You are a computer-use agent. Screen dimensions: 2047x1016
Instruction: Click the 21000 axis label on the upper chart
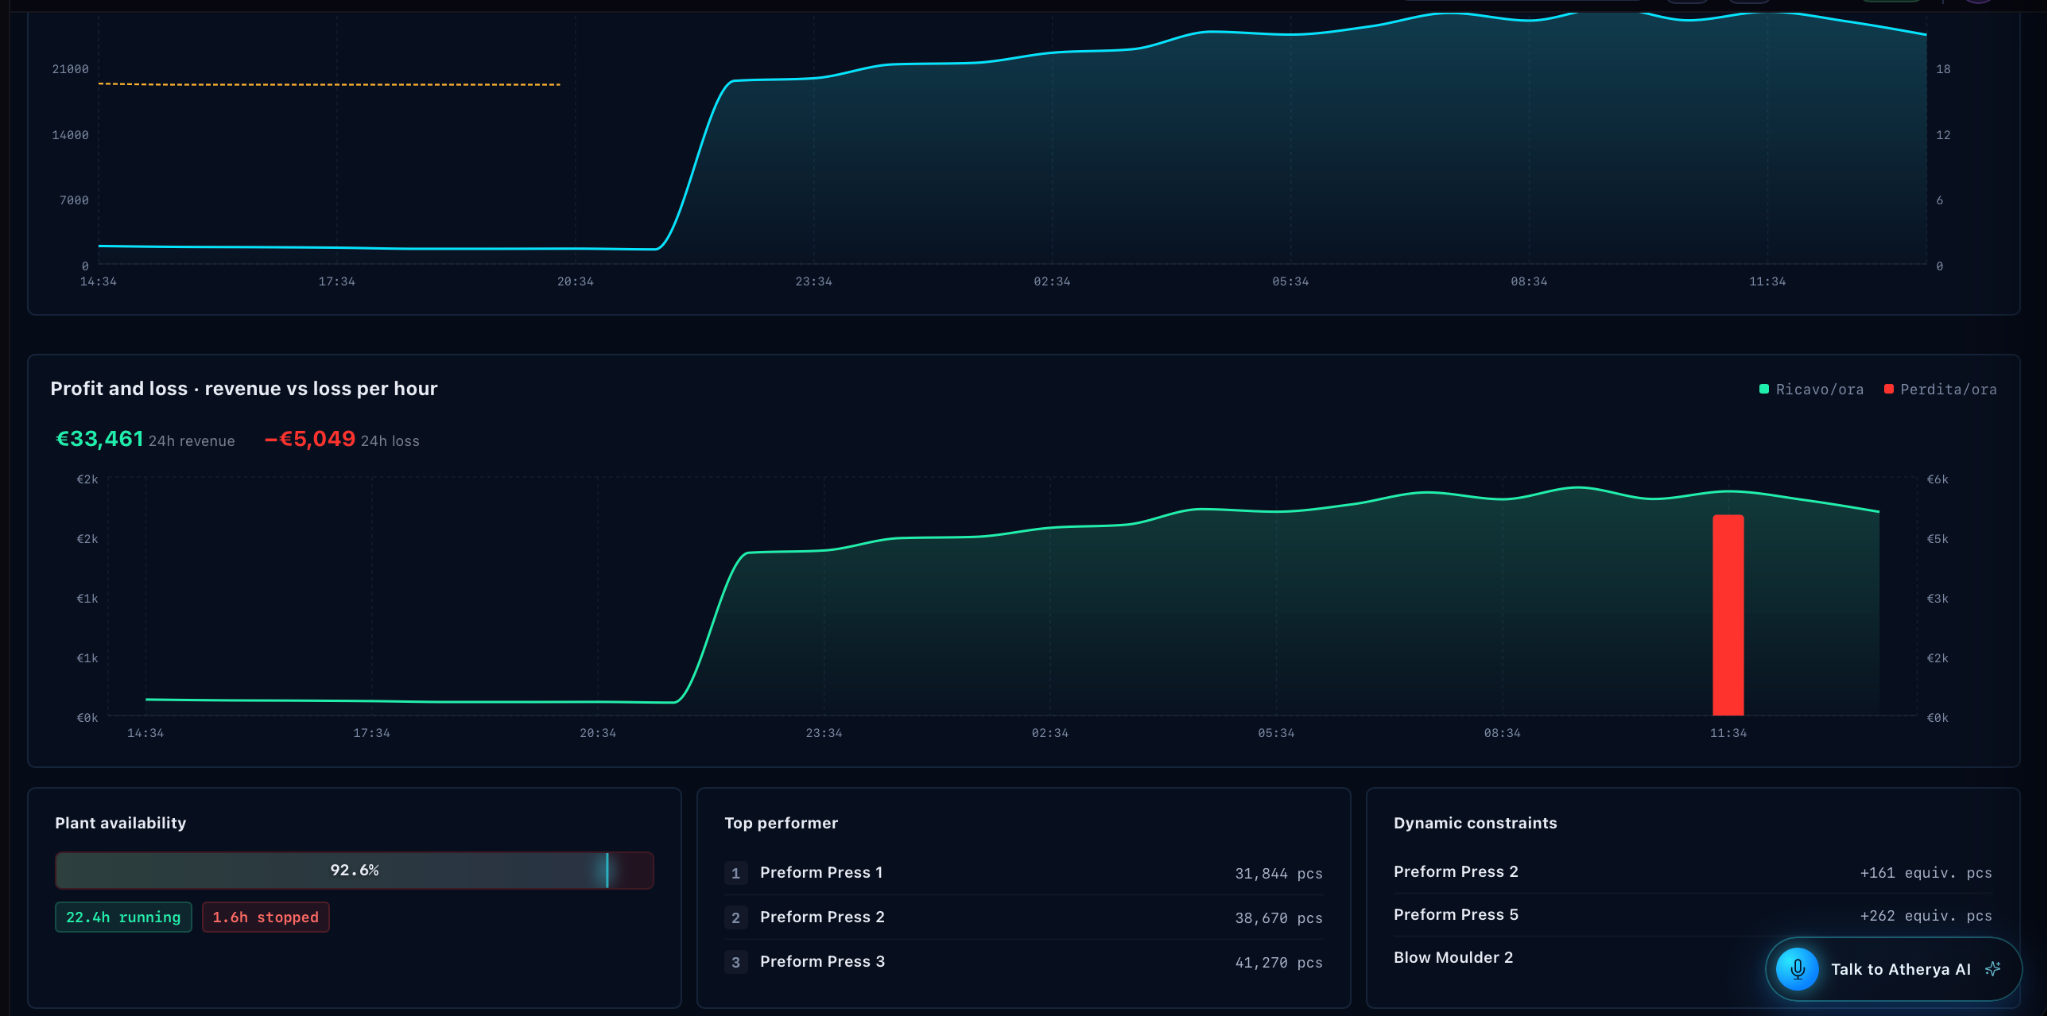pos(70,68)
